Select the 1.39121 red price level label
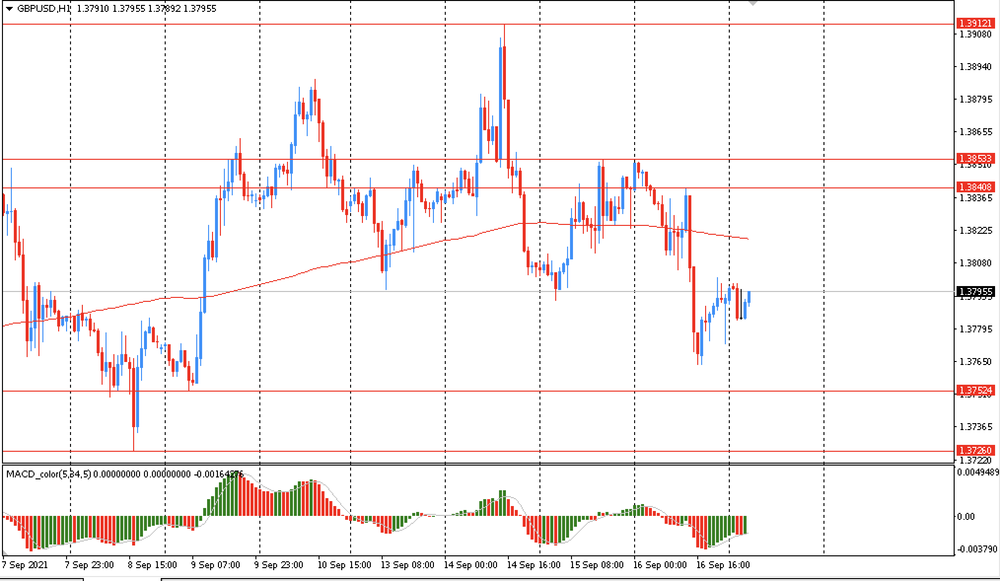 click(976, 24)
